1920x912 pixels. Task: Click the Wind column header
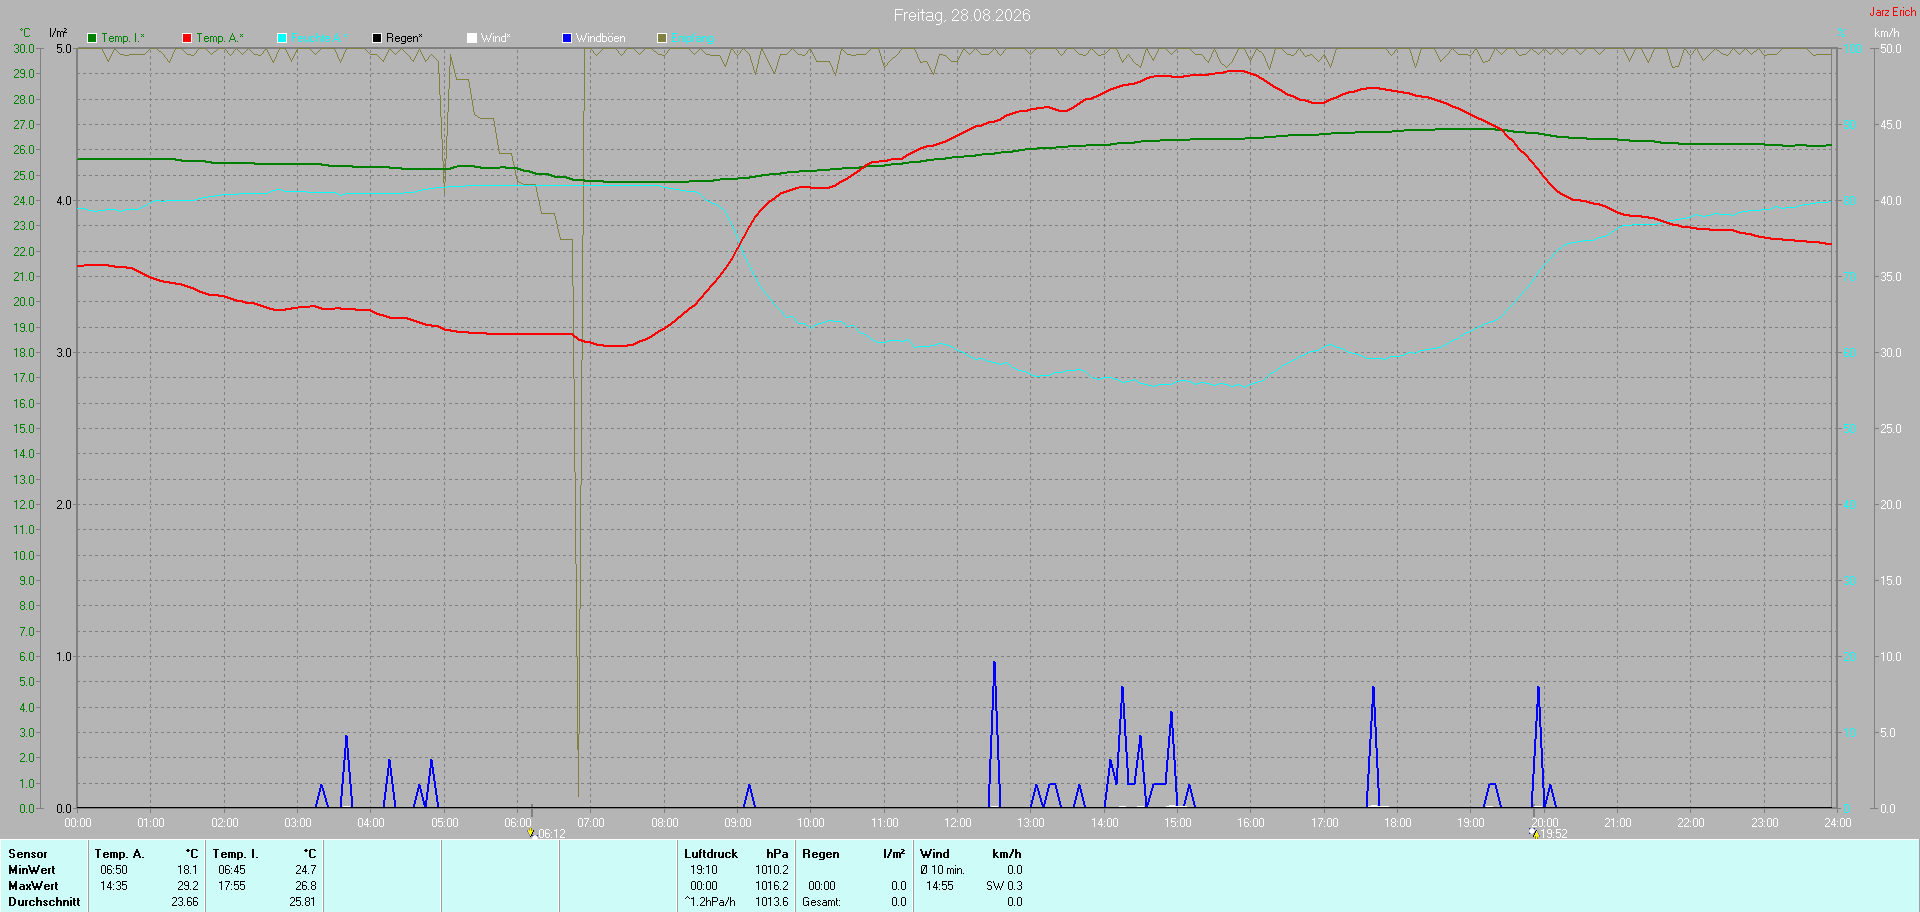click(935, 854)
